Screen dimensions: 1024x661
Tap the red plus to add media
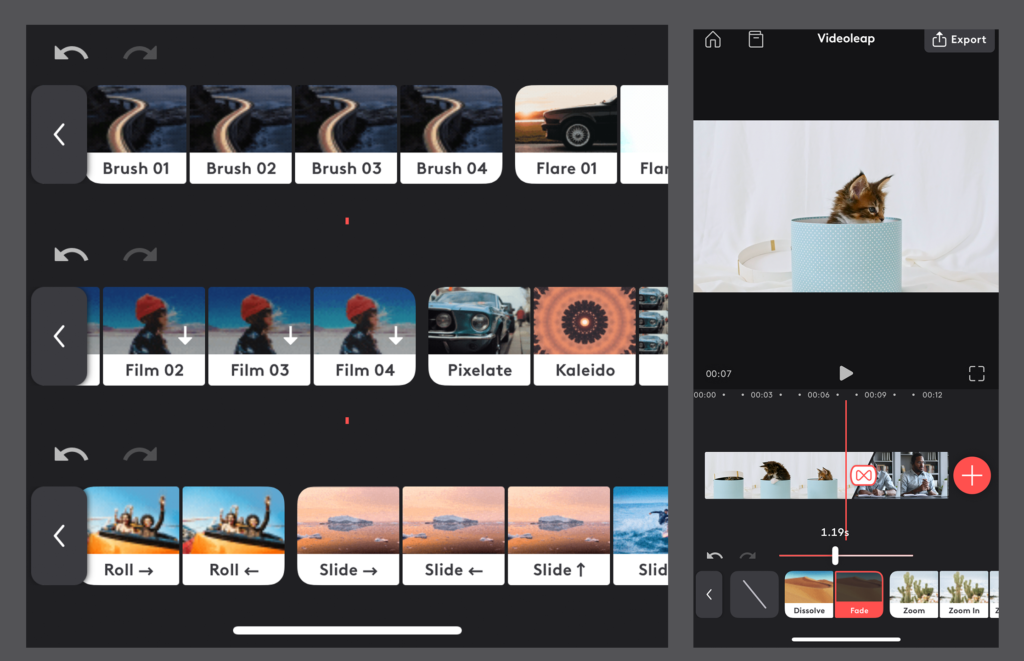972,475
